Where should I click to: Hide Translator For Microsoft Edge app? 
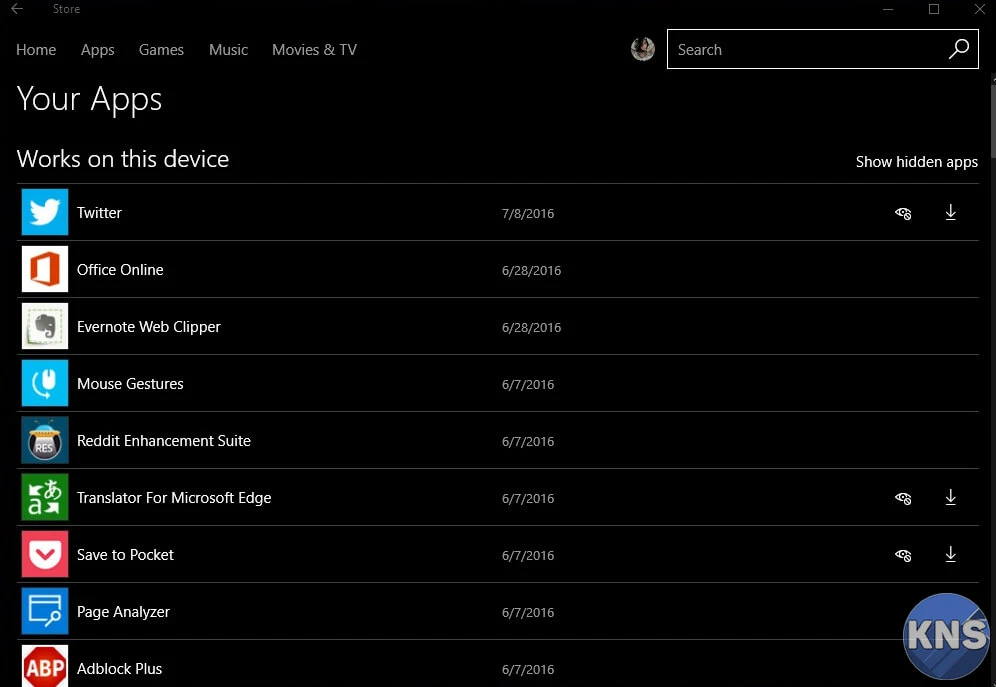click(x=903, y=498)
